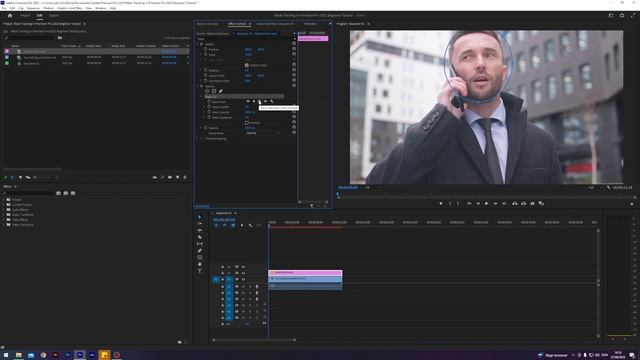Screen dimensions: 640x360
Task: Select the Slip tool
Action: tap(200, 244)
